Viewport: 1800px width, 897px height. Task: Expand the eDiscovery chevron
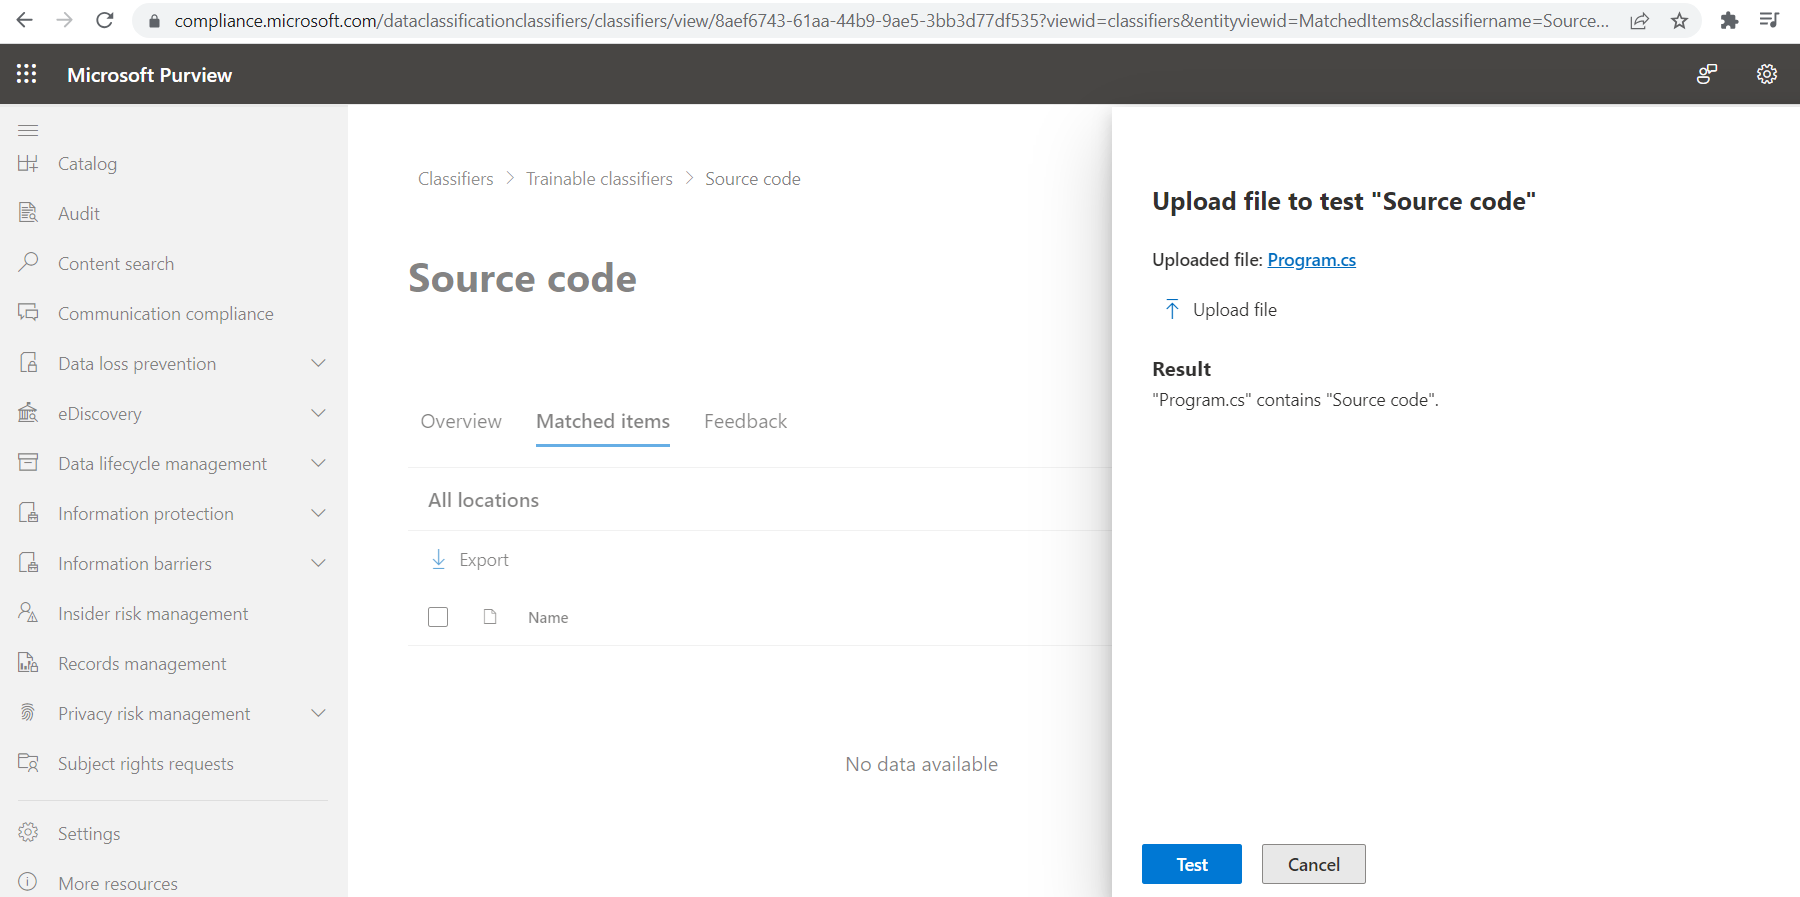(x=318, y=413)
